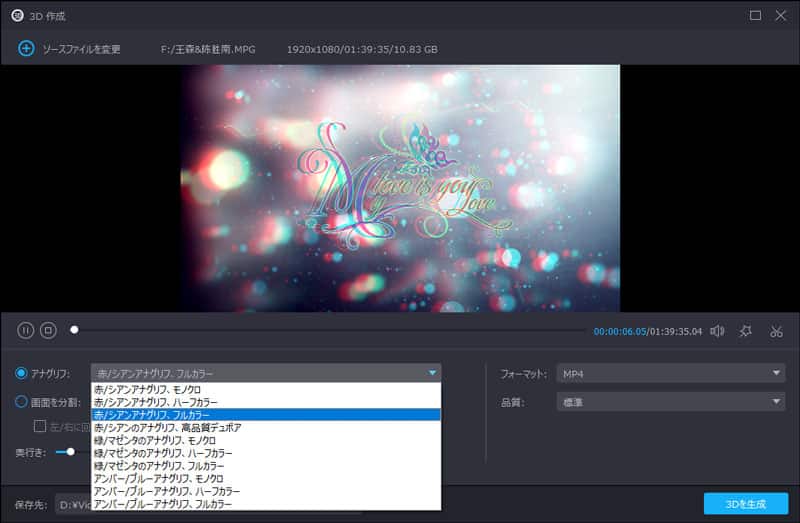This screenshot has width=800, height=523.
Task: Click the 3Dを生成 button
Action: [745, 504]
